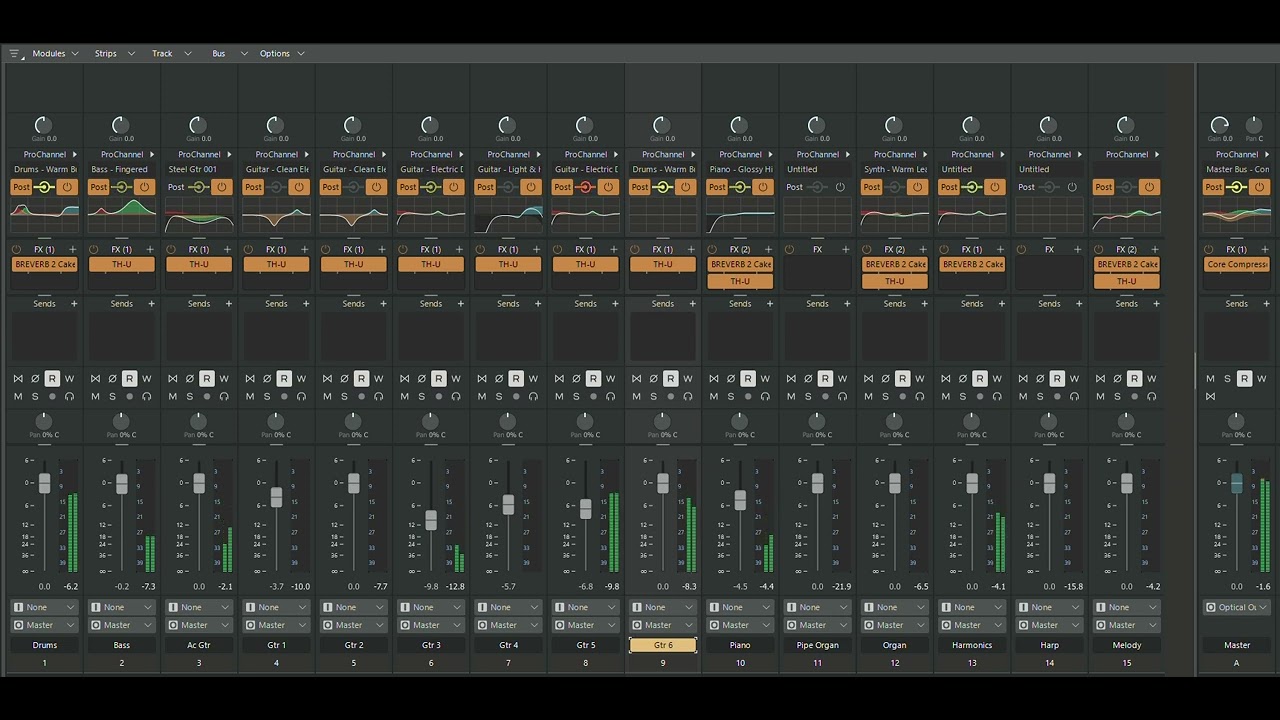Invert phase on the Bass strip
The width and height of the screenshot is (1280, 720).
coord(112,379)
